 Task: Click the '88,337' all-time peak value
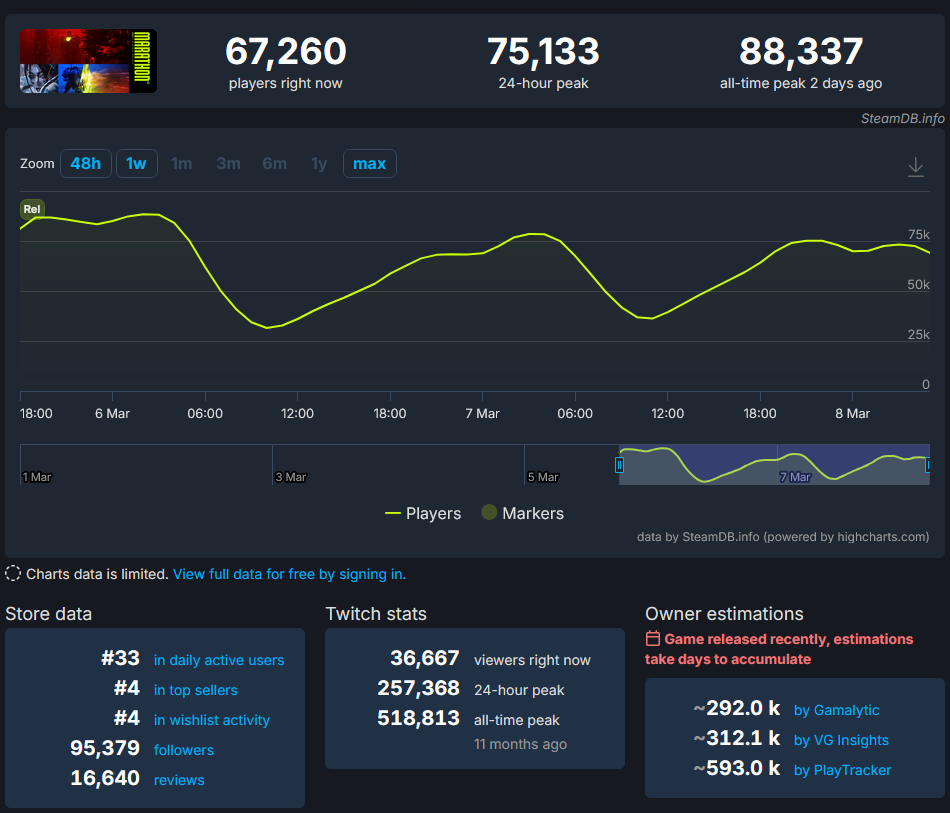(800, 51)
